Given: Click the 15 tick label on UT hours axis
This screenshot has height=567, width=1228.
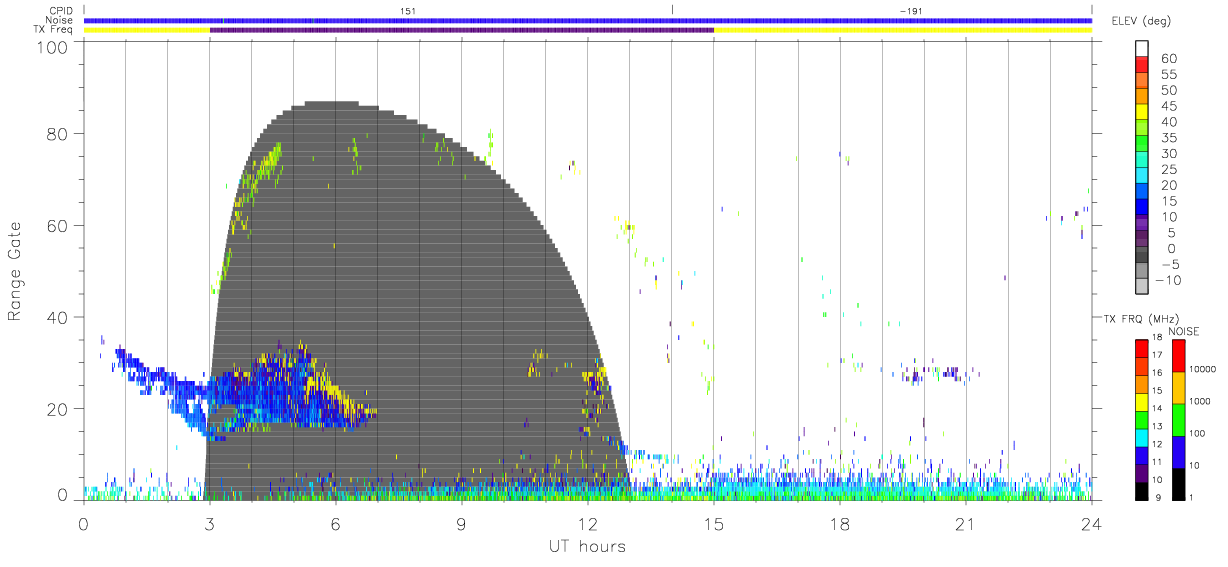Looking at the screenshot, I should point(714,523).
